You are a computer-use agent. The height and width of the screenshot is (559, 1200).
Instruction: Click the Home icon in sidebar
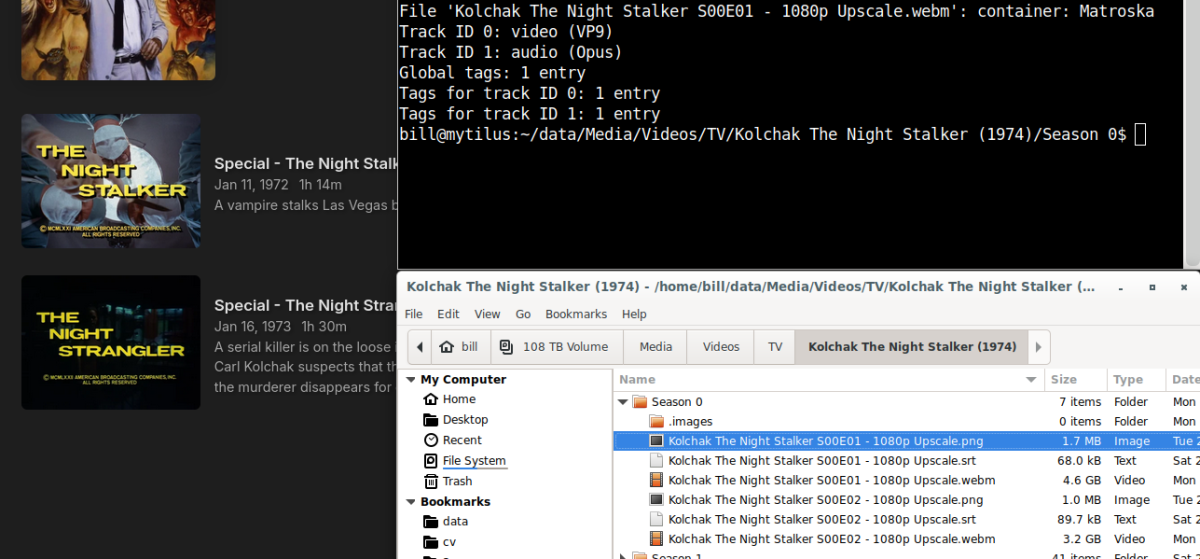[431, 399]
